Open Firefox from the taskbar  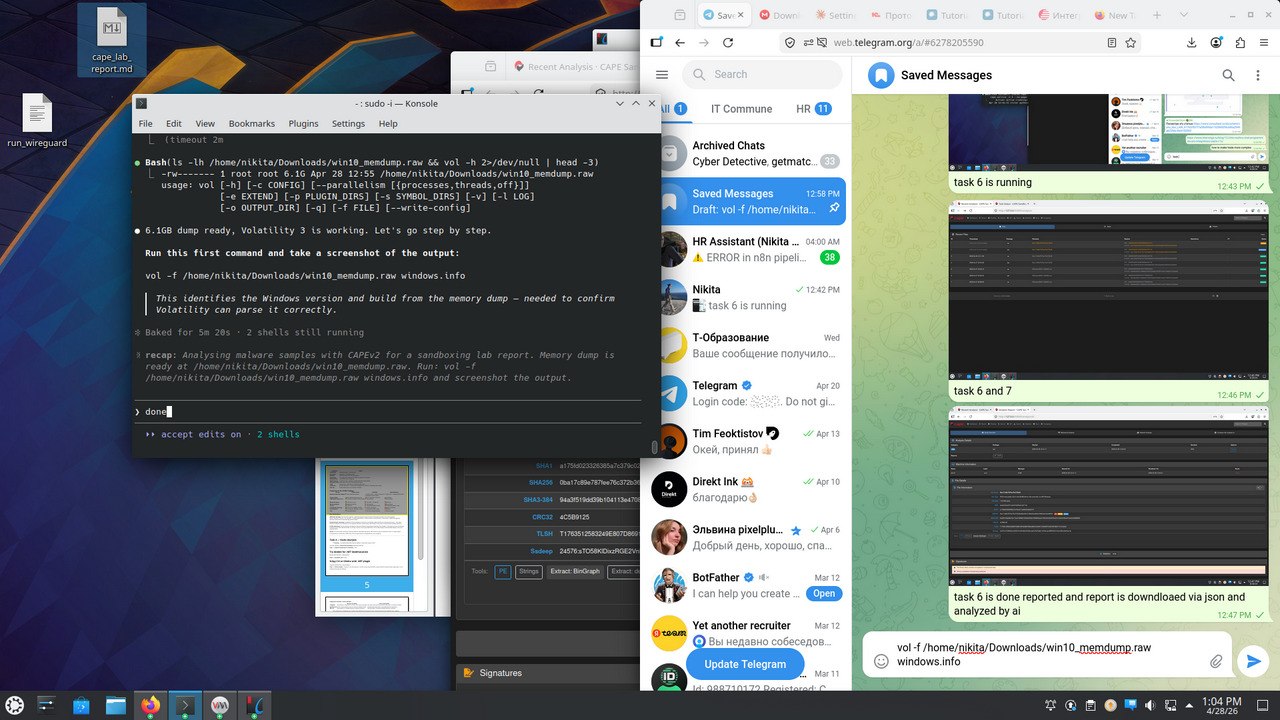click(150, 705)
